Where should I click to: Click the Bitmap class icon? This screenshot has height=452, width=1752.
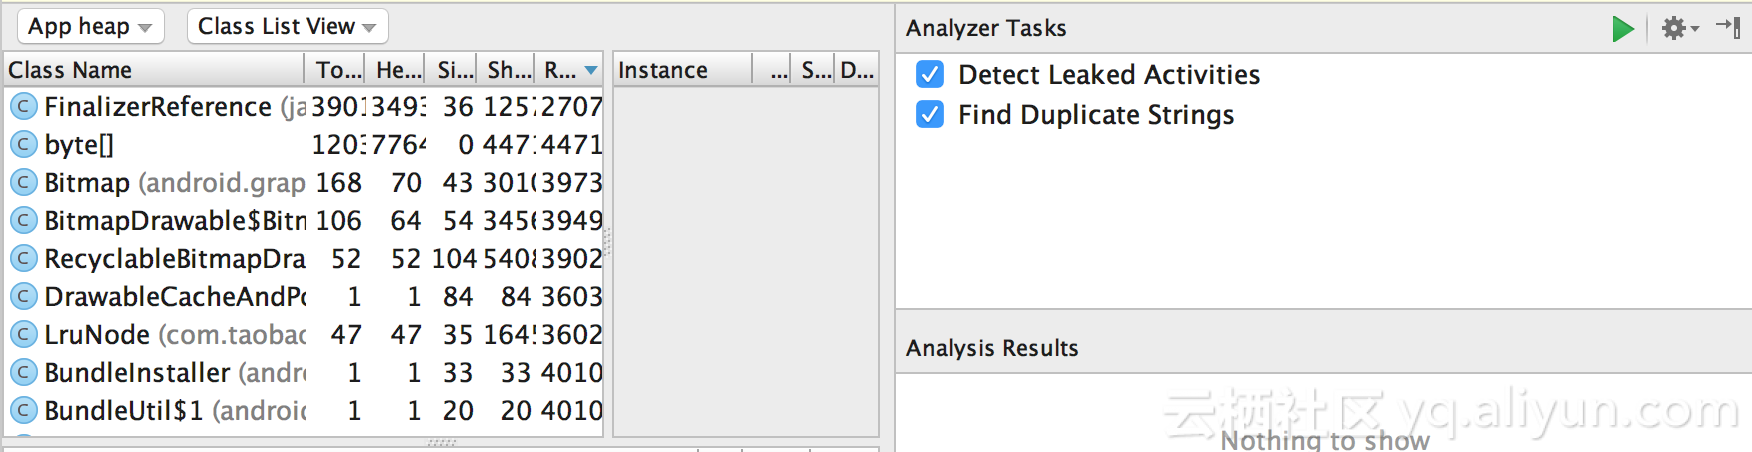[x=23, y=183]
